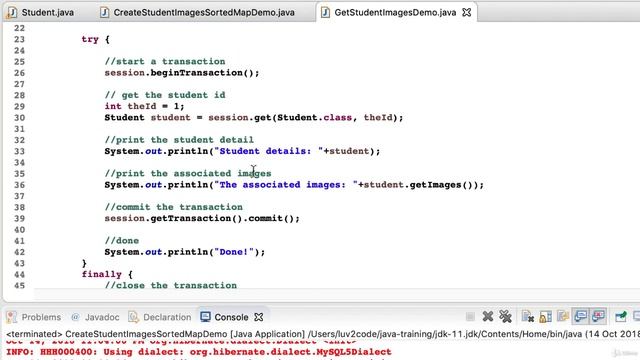640x360 pixels.
Task: Click the terminated launch description in Console
Action: [322, 334]
